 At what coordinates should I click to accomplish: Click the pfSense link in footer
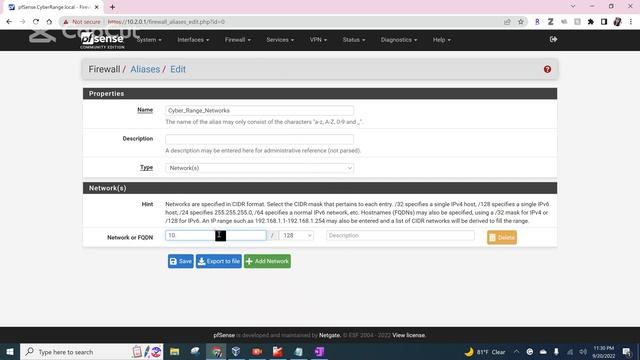(224, 335)
